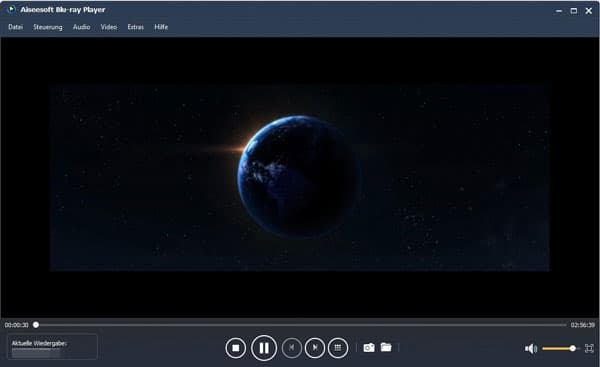This screenshot has width=600, height=367.
Task: Pause the playing video
Action: pos(264,348)
